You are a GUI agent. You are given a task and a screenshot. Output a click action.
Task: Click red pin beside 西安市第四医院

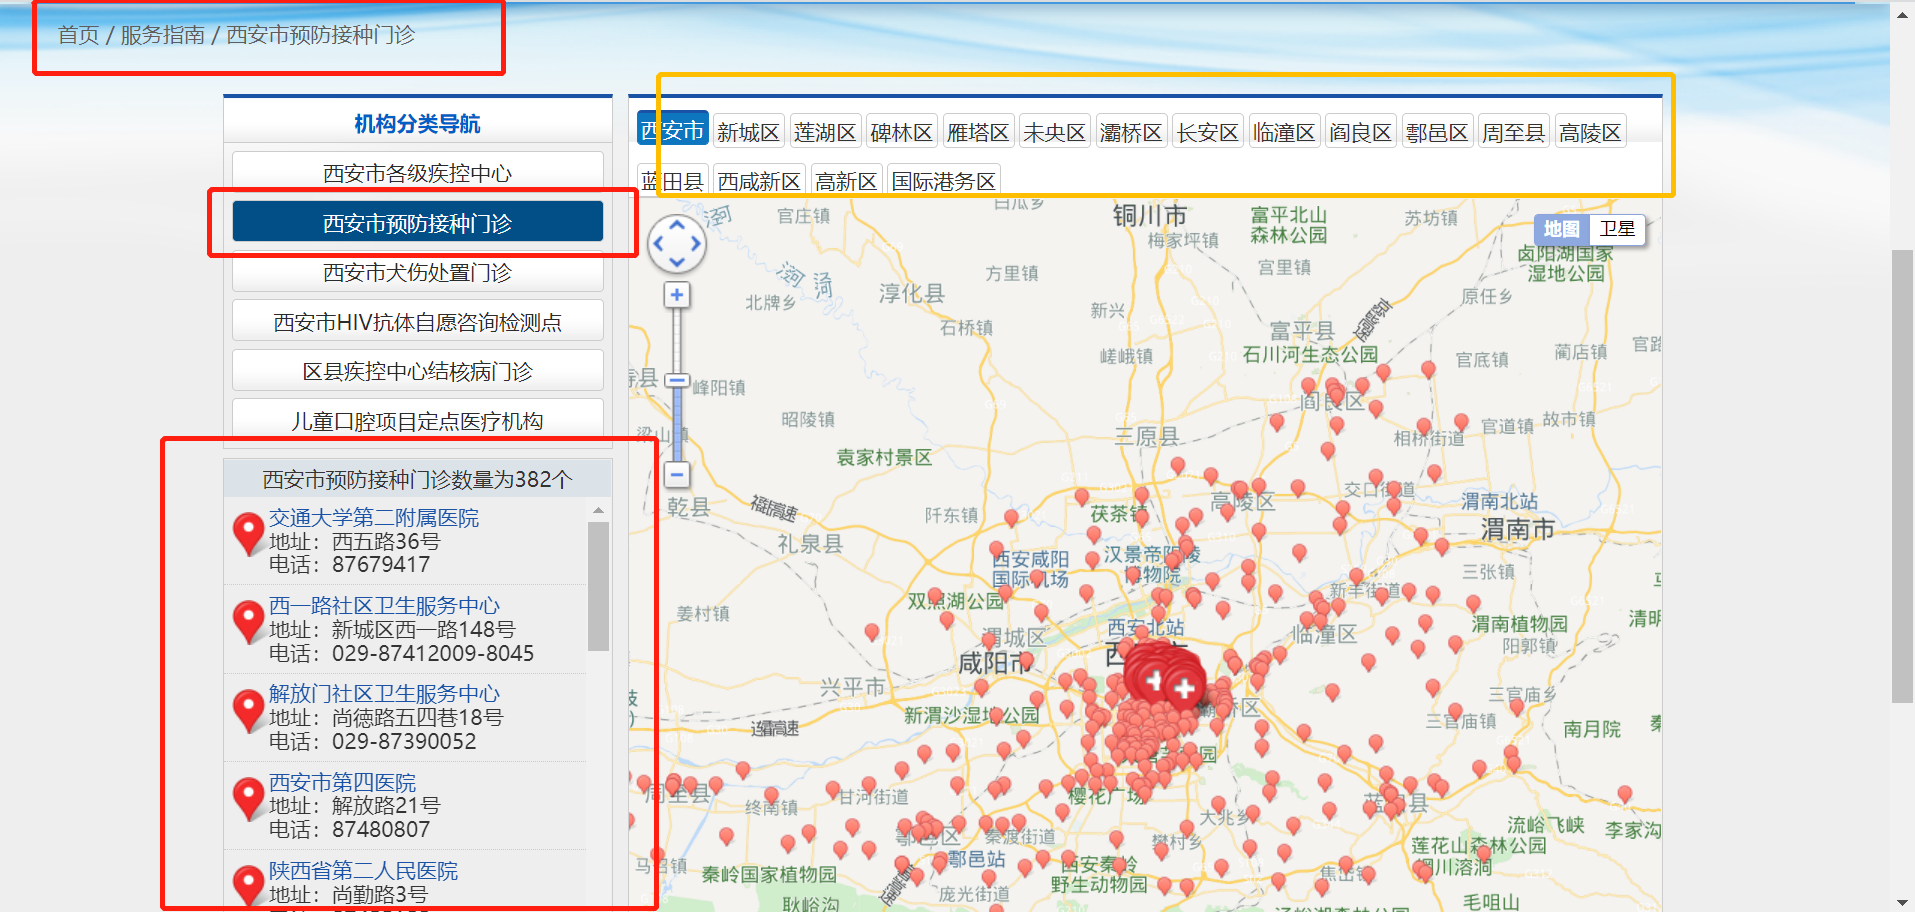coord(248,798)
